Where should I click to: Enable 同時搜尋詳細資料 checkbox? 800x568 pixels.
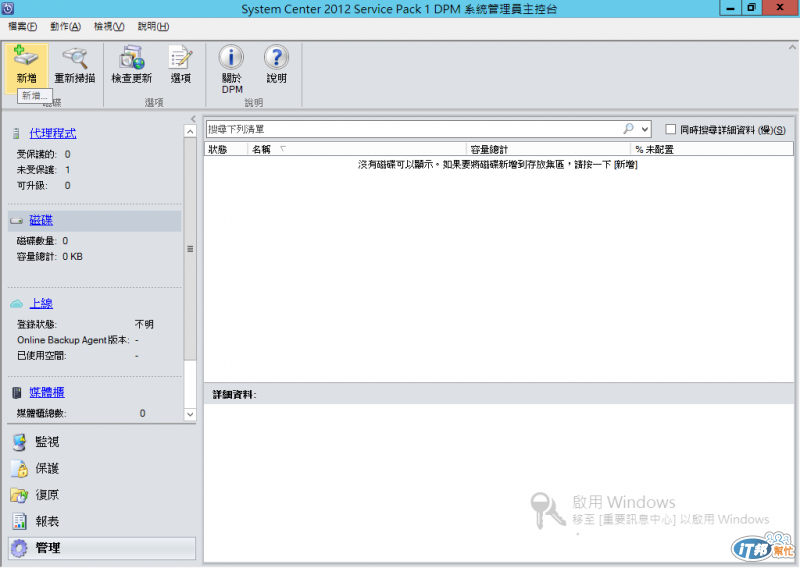(670, 130)
